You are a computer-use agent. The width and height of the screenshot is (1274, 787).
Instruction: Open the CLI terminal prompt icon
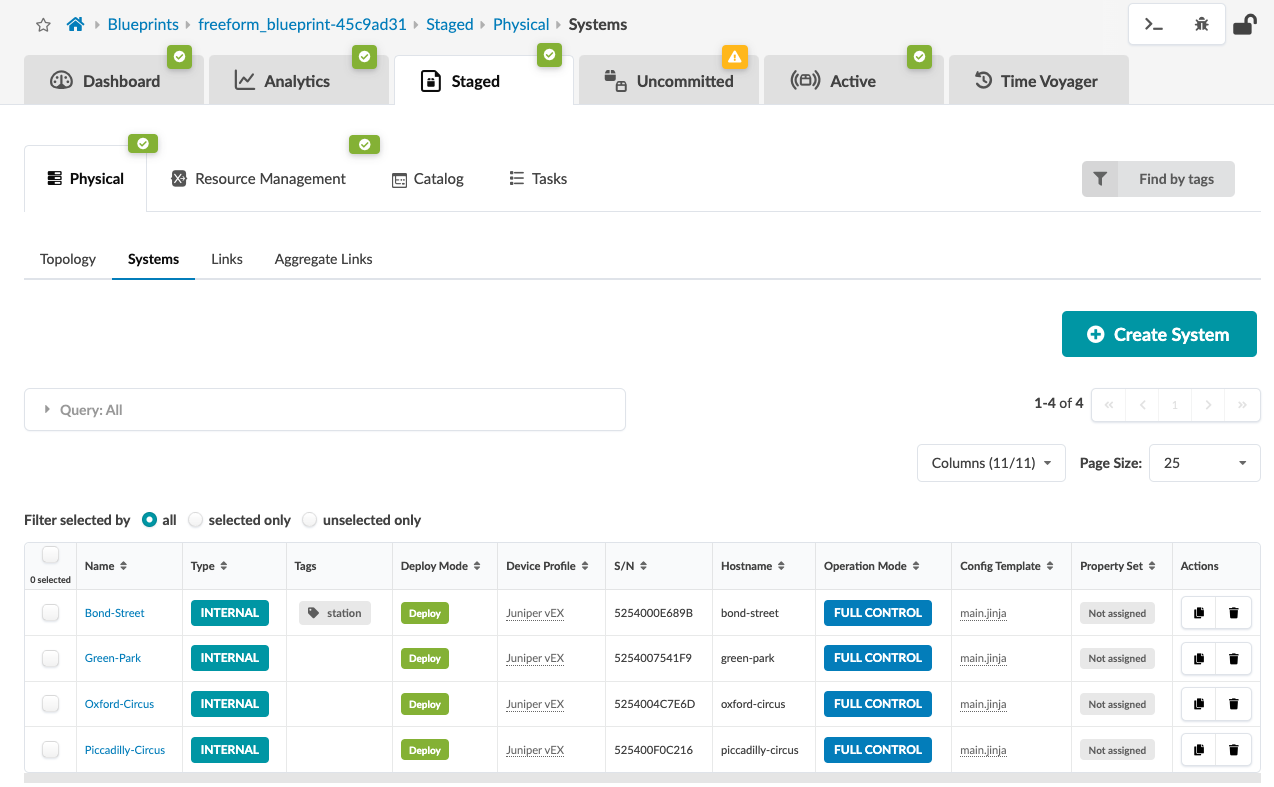[x=1154, y=25]
